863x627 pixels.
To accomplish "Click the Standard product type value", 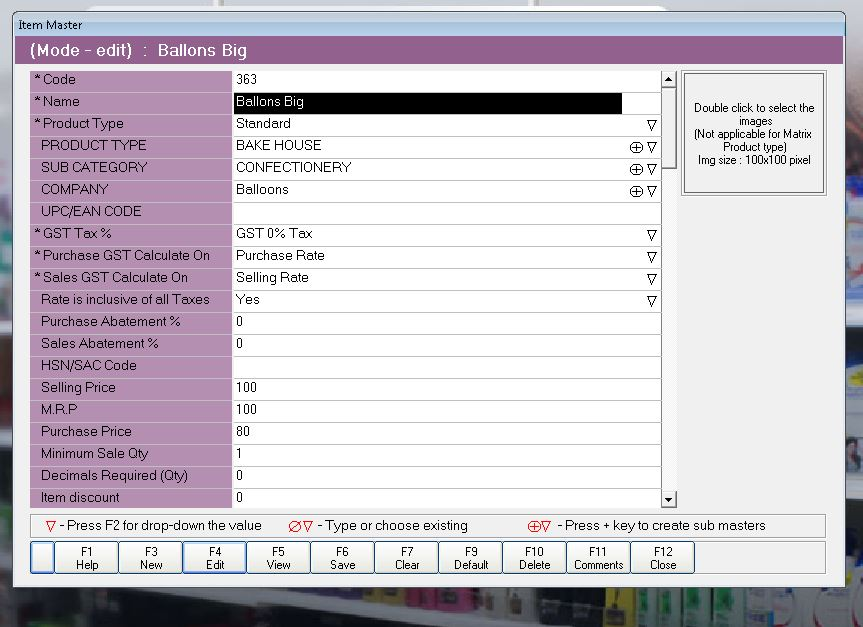I will pos(263,123).
